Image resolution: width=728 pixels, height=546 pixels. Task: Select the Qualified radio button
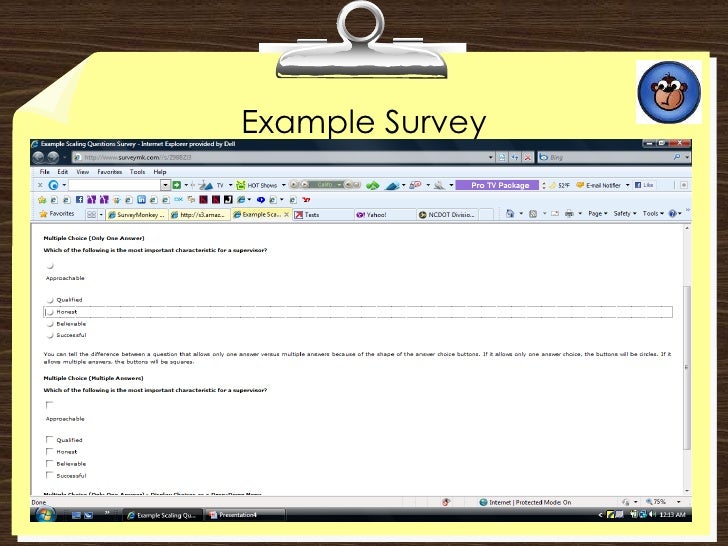50,300
